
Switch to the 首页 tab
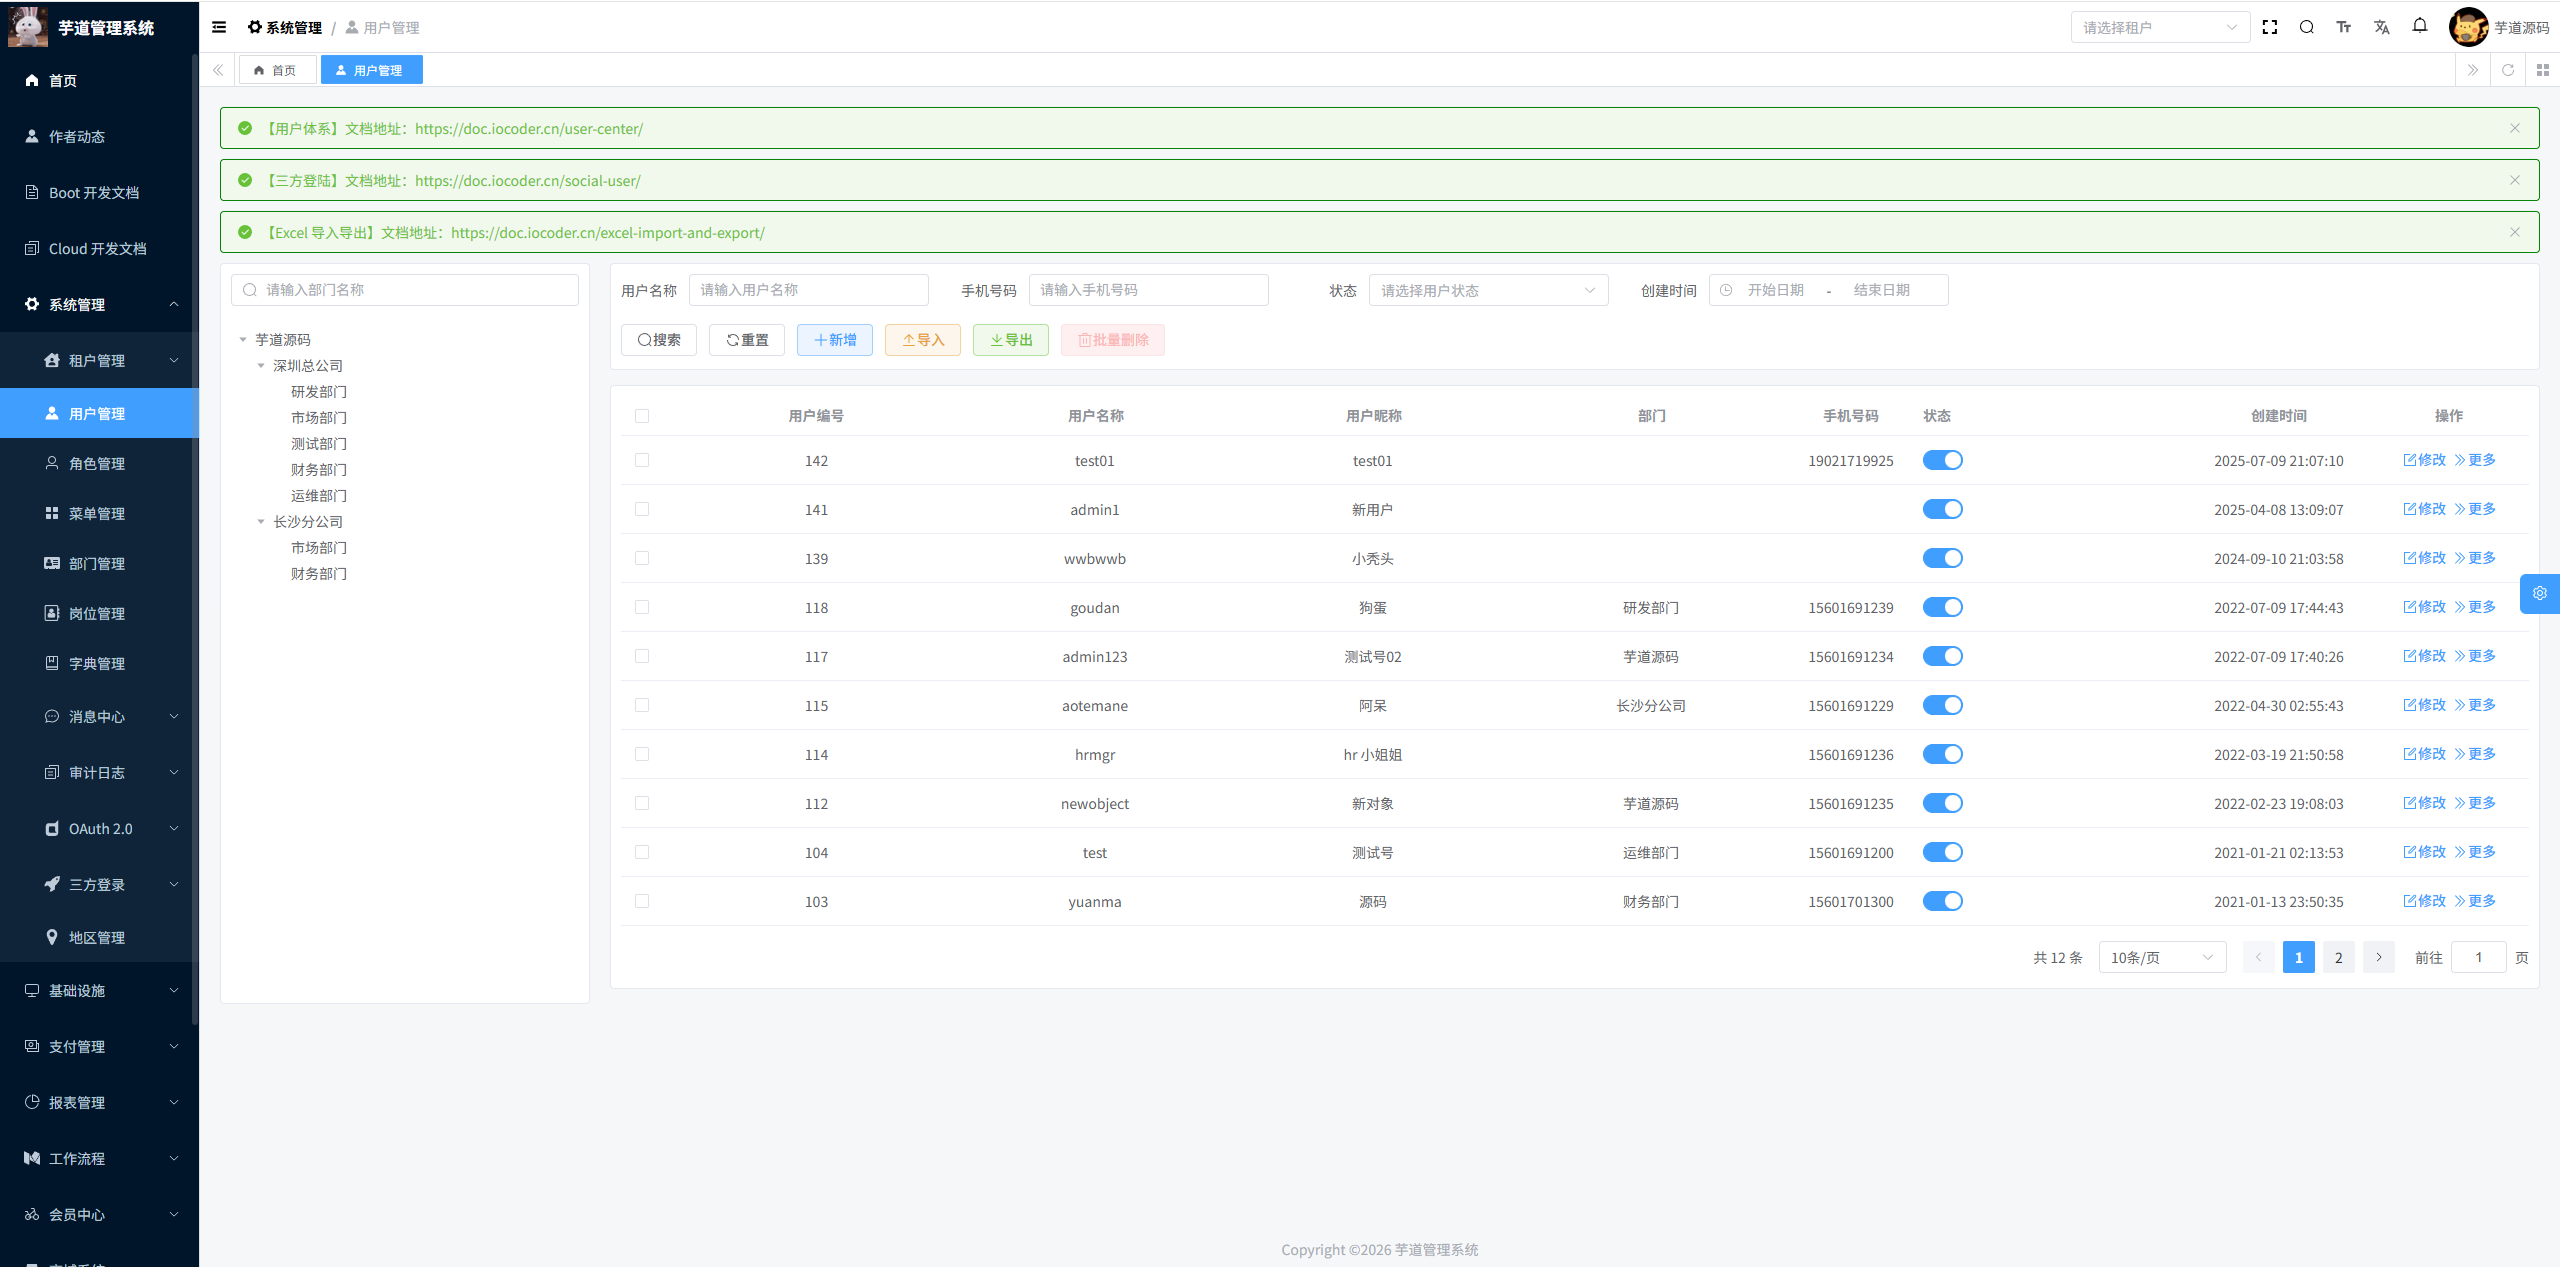276,70
